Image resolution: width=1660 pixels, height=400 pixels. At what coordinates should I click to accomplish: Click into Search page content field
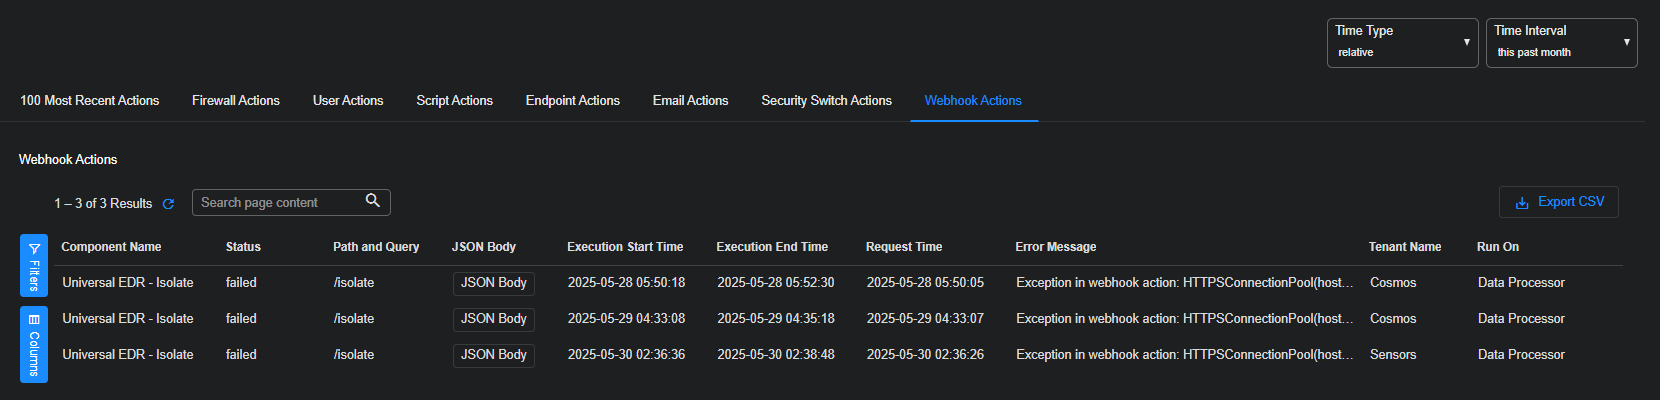(x=280, y=203)
